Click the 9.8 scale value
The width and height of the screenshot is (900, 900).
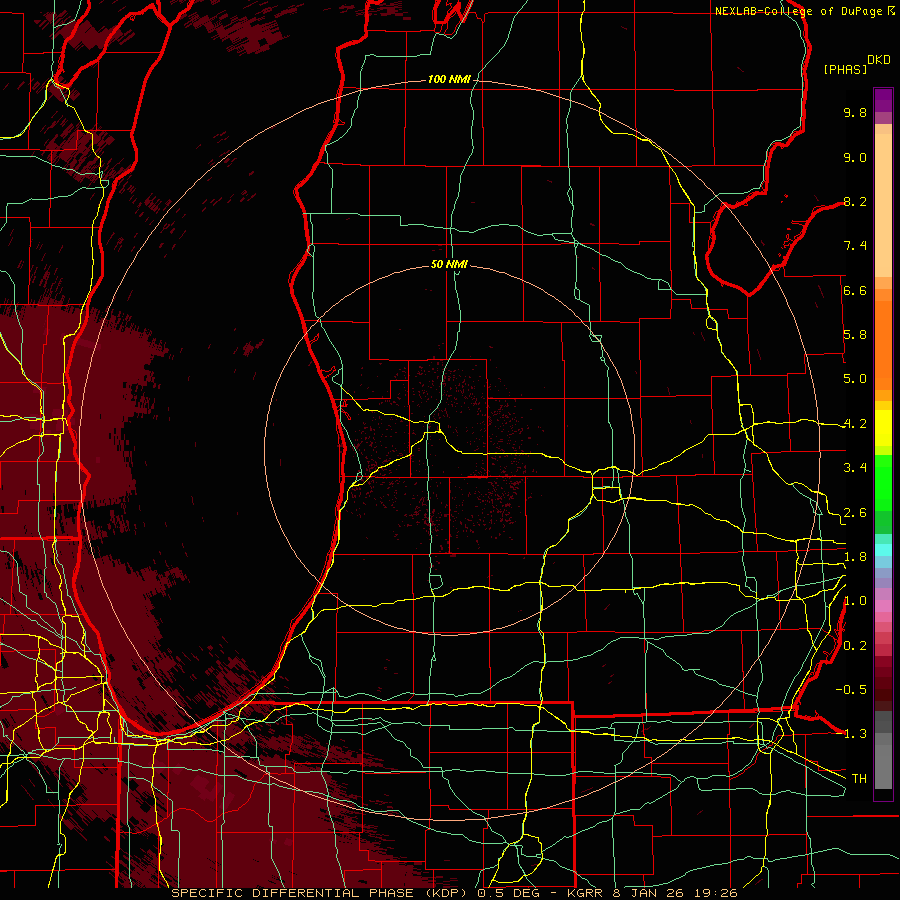[x=855, y=112]
